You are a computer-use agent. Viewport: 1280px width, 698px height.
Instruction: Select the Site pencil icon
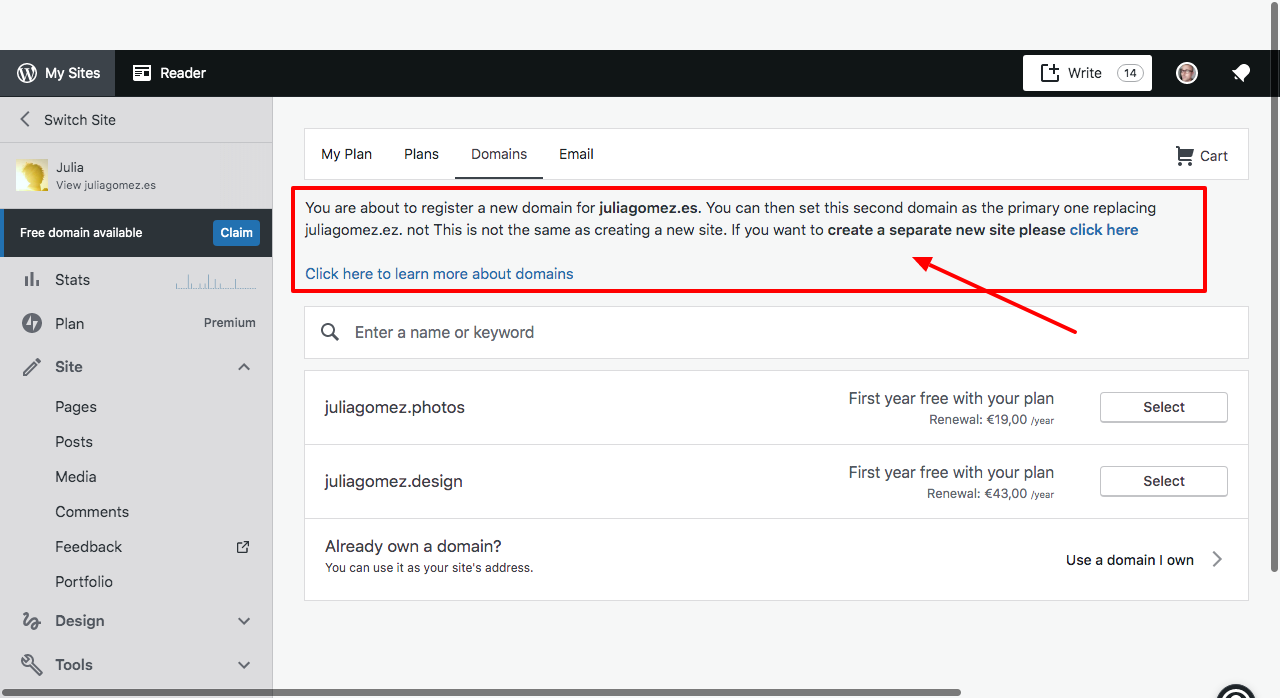point(32,367)
